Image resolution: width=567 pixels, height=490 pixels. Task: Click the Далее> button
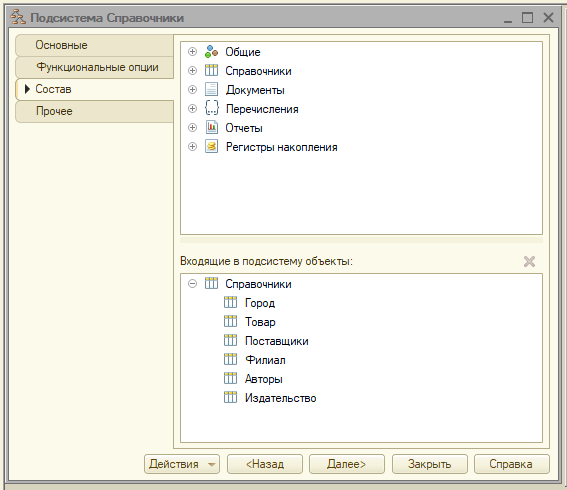pos(347,464)
